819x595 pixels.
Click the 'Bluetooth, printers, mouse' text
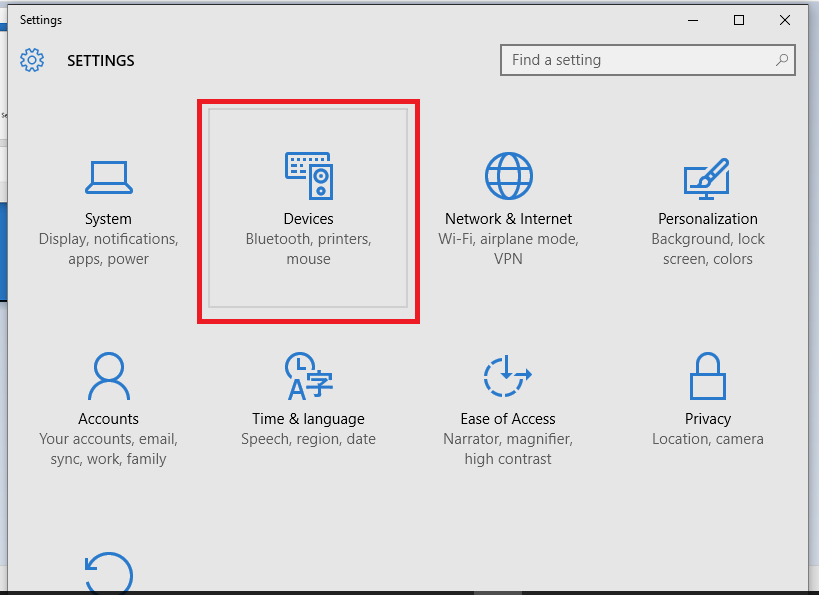309,249
